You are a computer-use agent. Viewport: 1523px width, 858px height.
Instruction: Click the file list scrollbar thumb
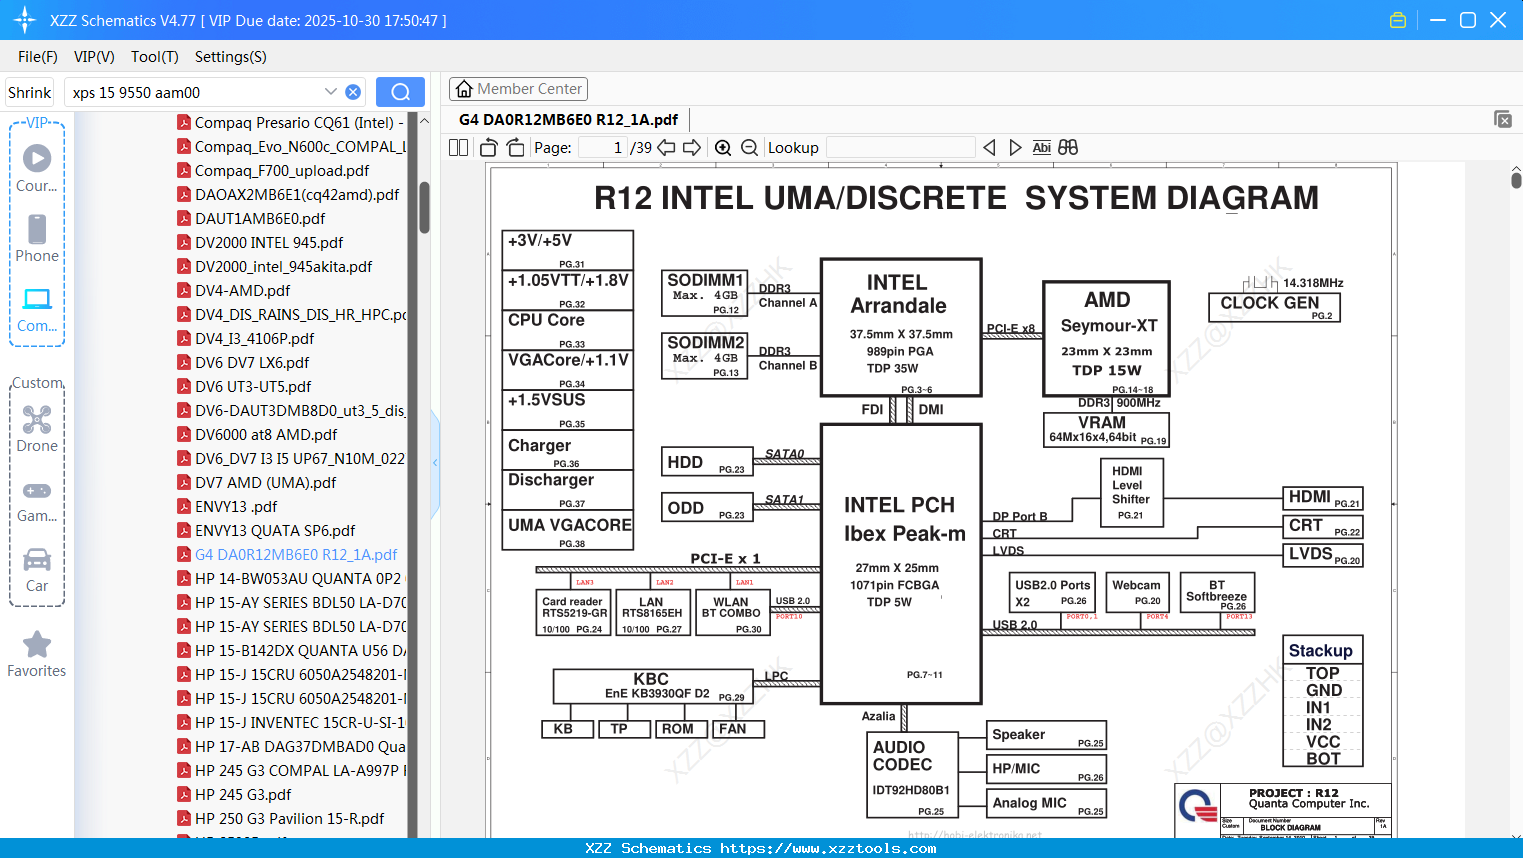point(424,207)
